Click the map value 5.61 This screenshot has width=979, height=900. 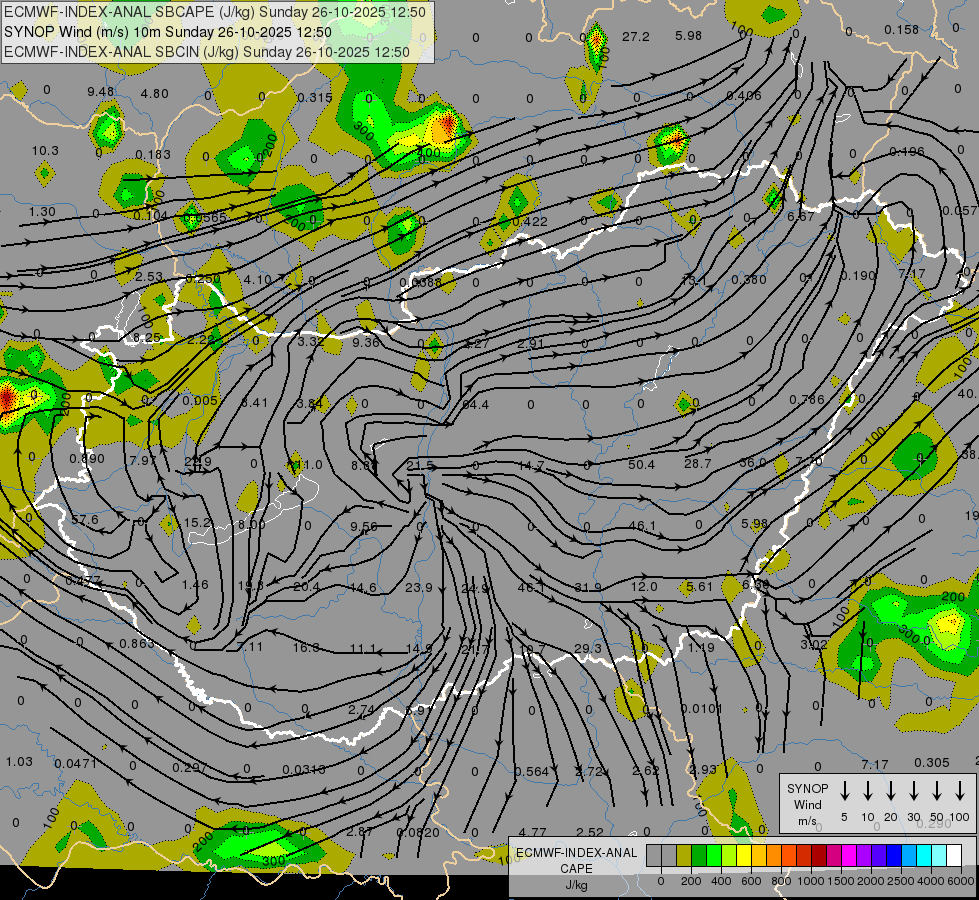pos(699,586)
